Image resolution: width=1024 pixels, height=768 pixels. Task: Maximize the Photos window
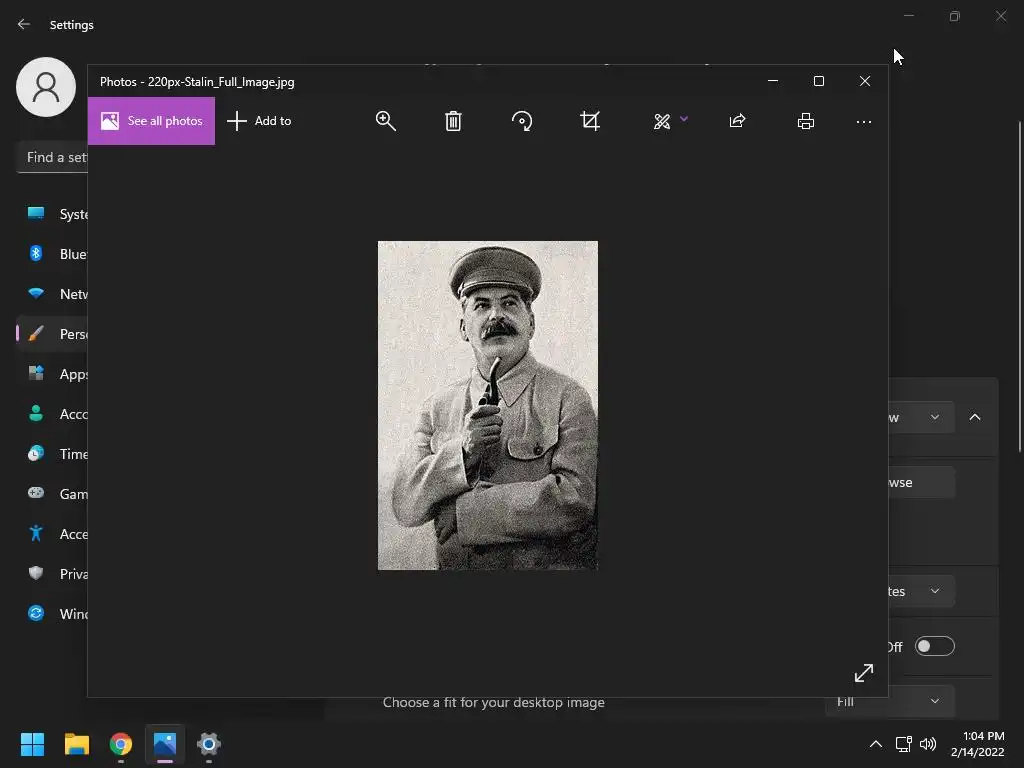[x=818, y=81]
